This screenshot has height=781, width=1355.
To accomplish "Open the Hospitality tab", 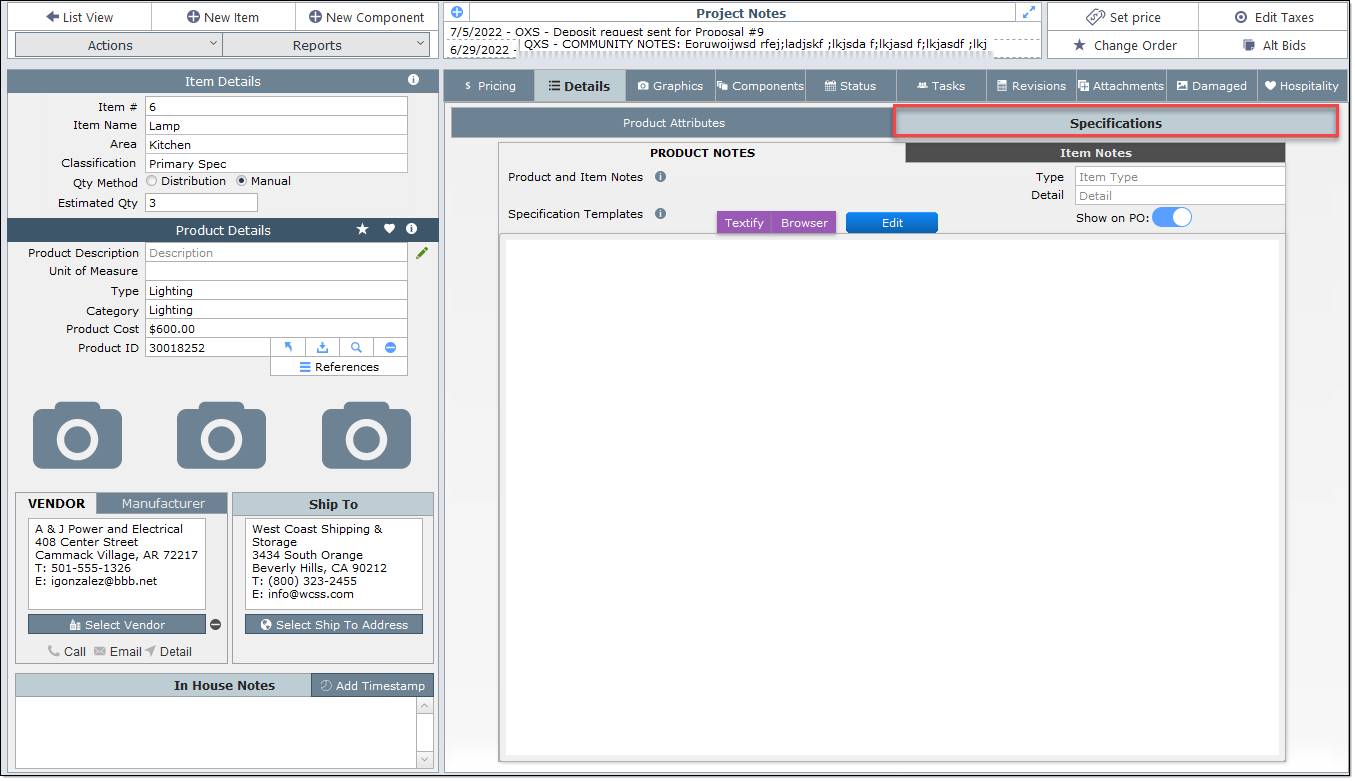I will coord(1301,86).
